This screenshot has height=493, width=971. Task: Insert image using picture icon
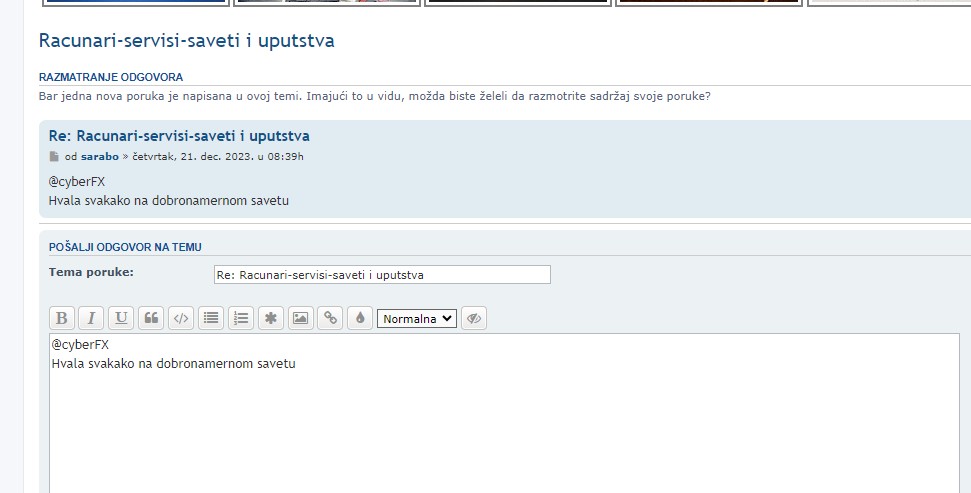pos(300,318)
